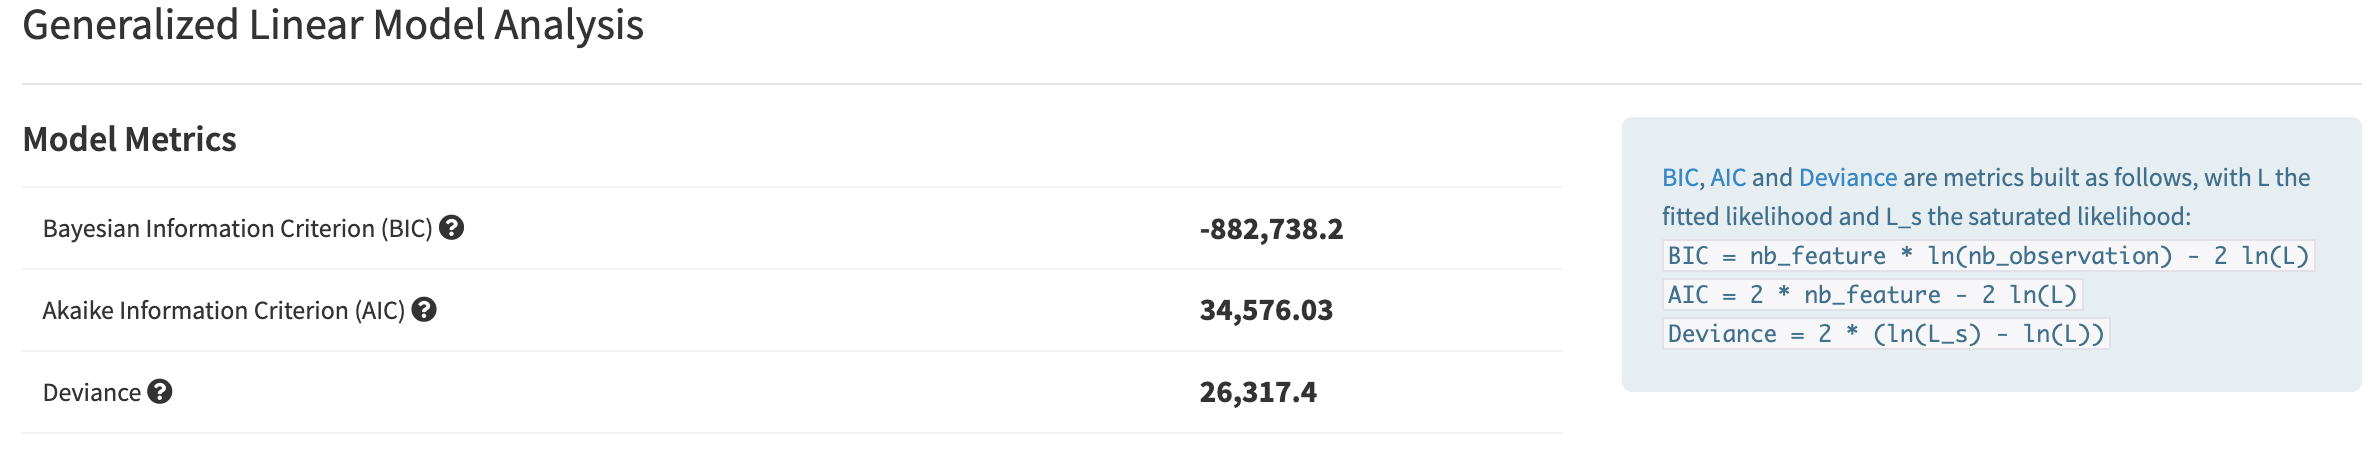Click the 'fitted likelihood and L_s' explanation text

pyautogui.click(x=1792, y=217)
